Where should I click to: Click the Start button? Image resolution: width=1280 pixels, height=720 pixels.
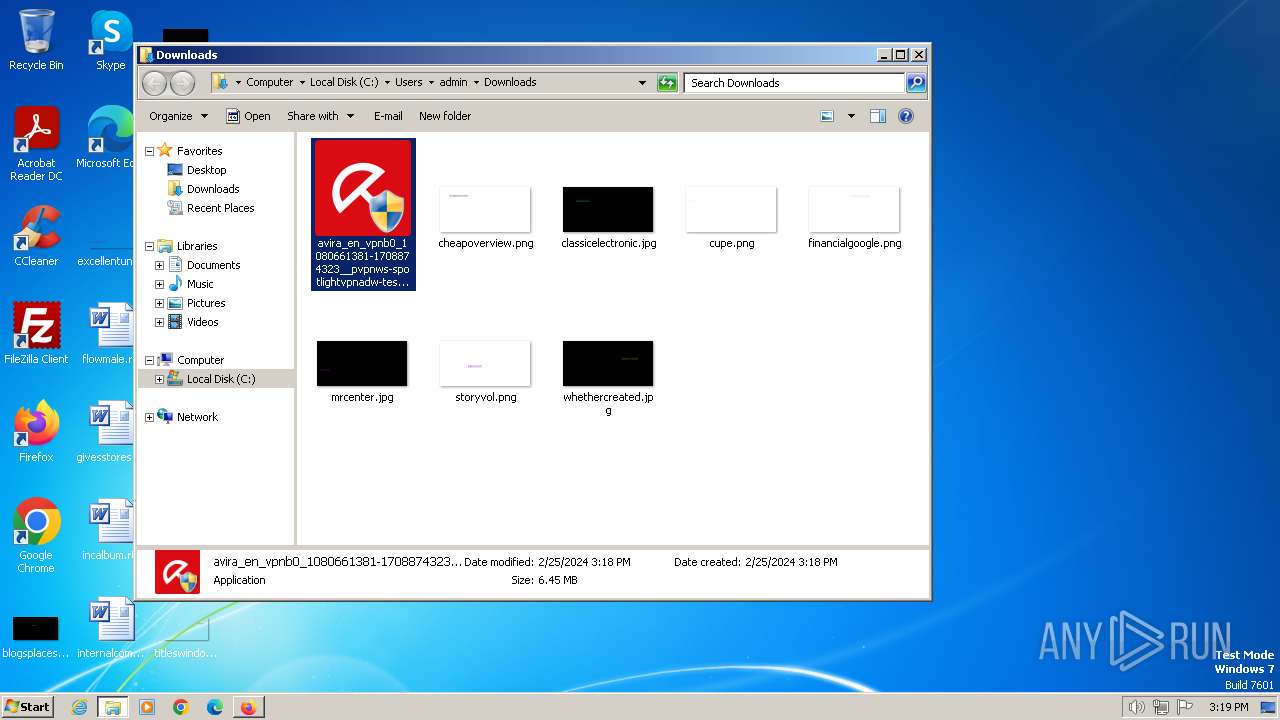click(x=28, y=706)
